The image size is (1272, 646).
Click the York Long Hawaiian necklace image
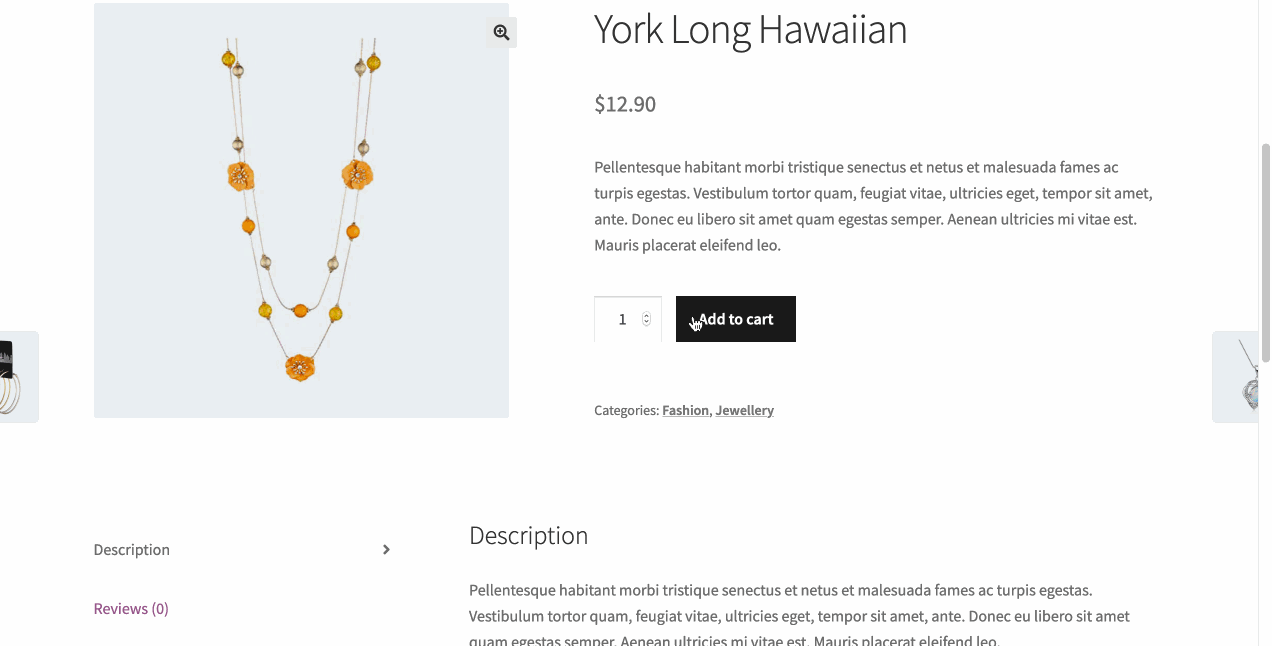point(301,210)
